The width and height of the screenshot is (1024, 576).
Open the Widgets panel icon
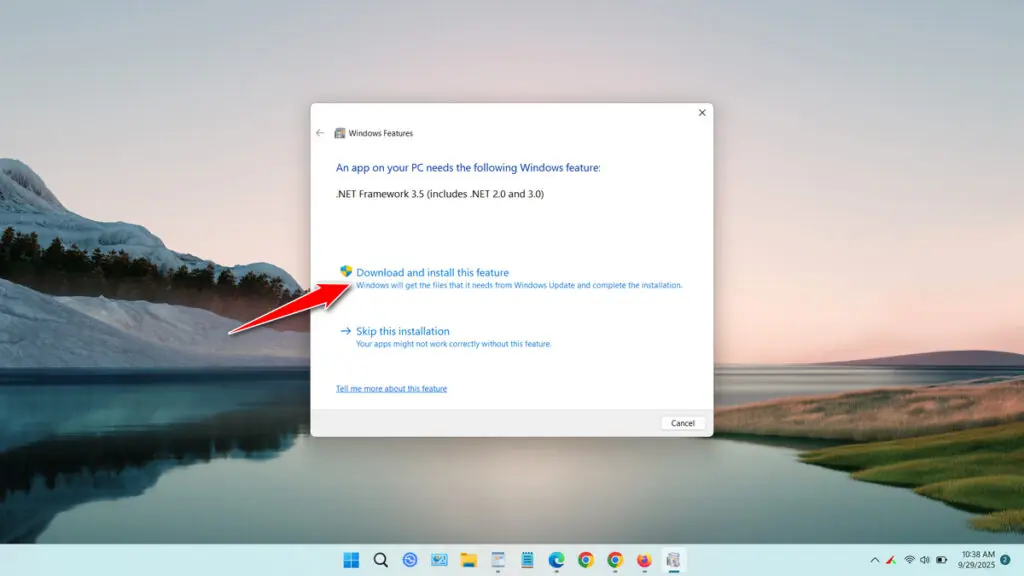(437, 560)
